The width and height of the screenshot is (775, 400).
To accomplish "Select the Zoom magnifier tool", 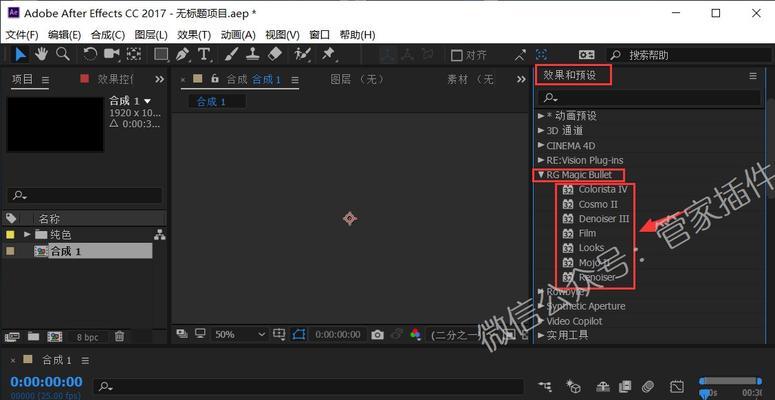I will click(63, 54).
